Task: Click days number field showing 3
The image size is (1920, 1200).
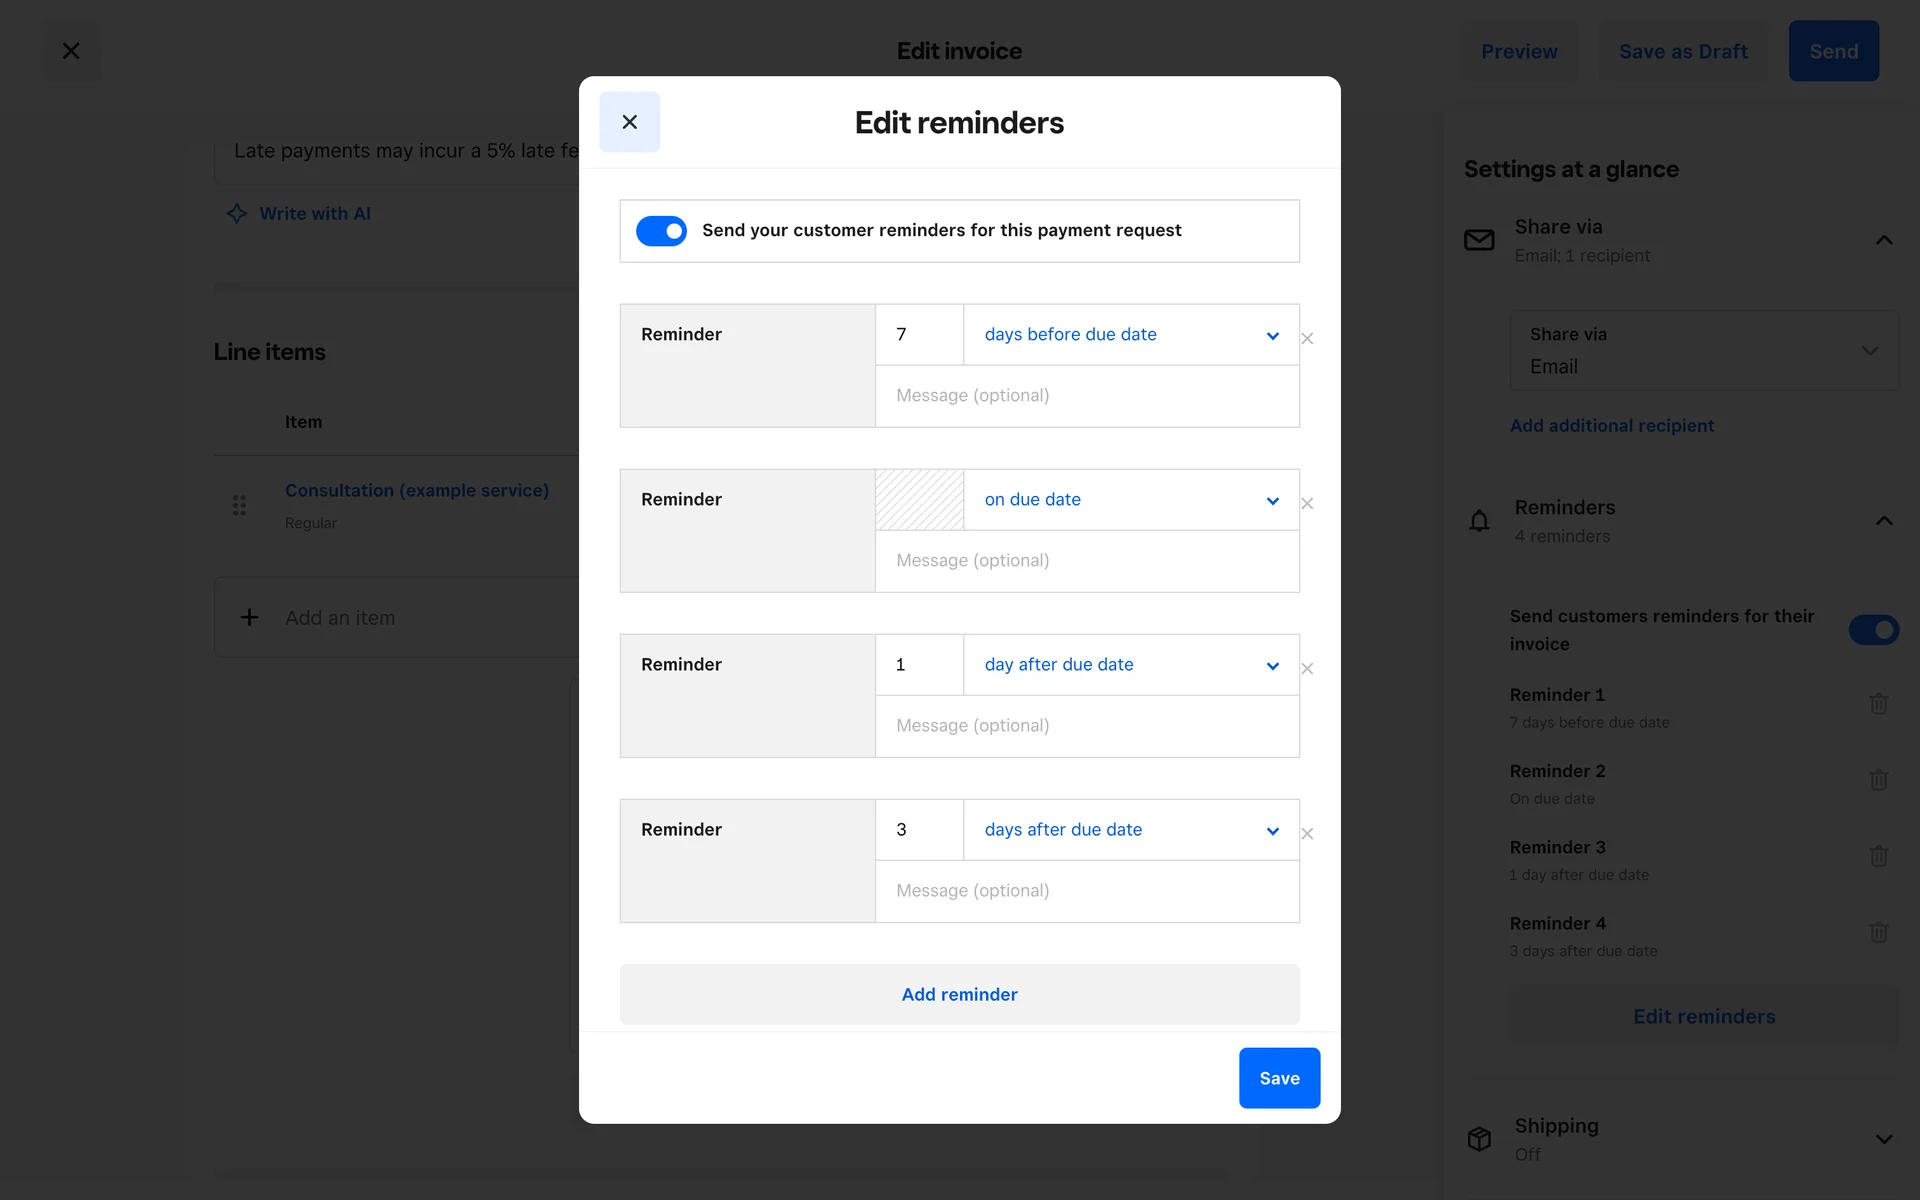Action: [919, 830]
